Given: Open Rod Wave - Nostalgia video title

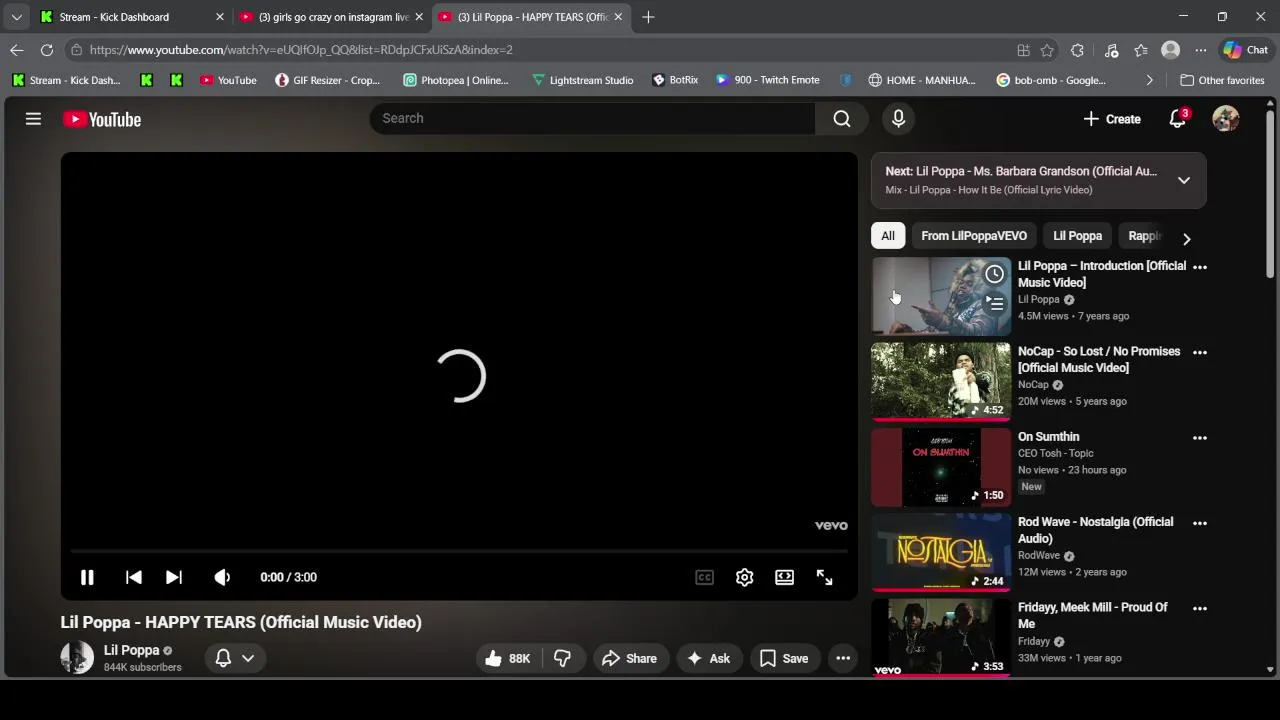Looking at the screenshot, I should pos(1096,530).
